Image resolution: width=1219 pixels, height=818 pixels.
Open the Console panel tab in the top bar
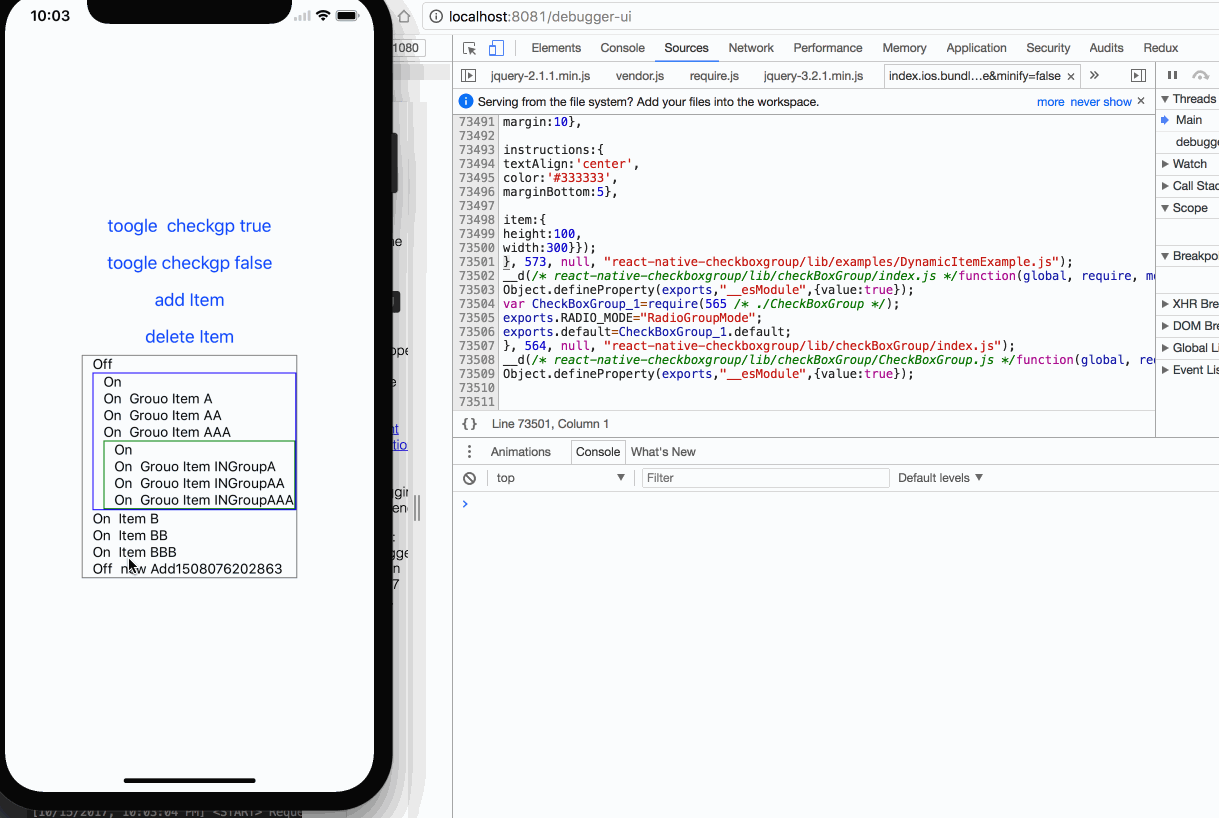(x=622, y=48)
